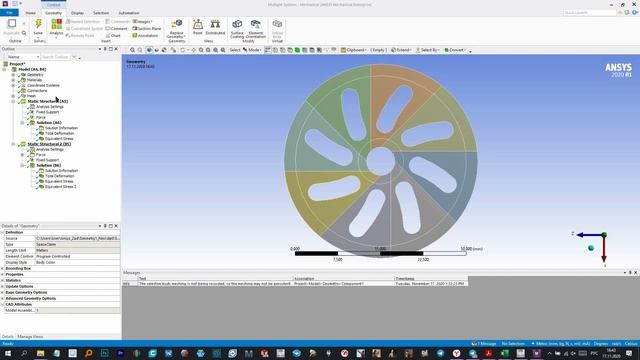The image size is (640, 360).
Task: Click the red axis arrow on the triad
Action: click(x=604, y=250)
